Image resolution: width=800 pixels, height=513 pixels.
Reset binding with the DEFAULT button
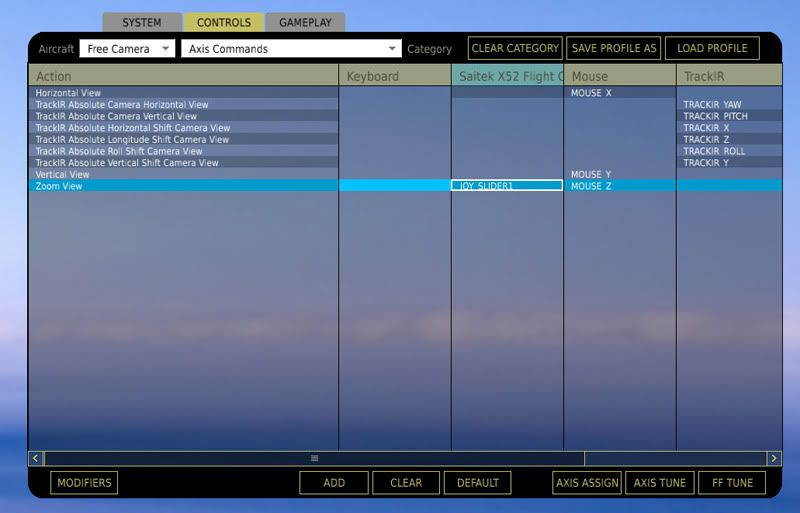(477, 483)
